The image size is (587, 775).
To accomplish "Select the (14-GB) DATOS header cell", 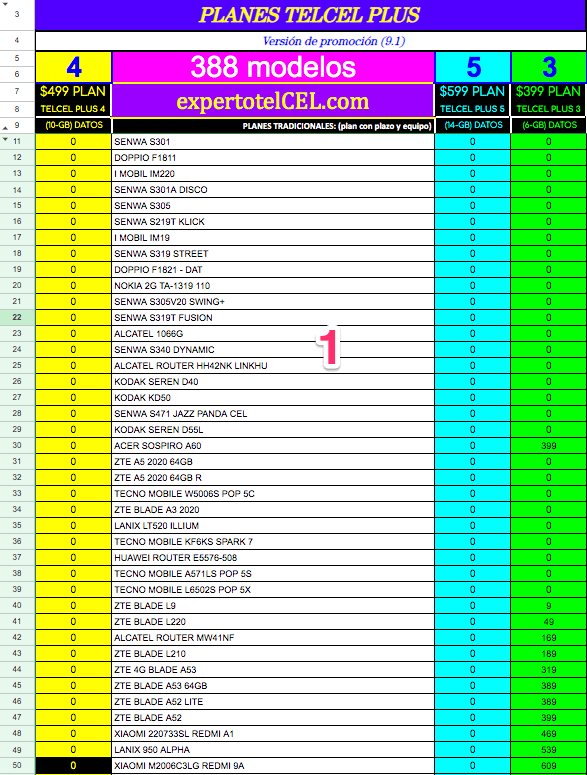I will (472, 126).
